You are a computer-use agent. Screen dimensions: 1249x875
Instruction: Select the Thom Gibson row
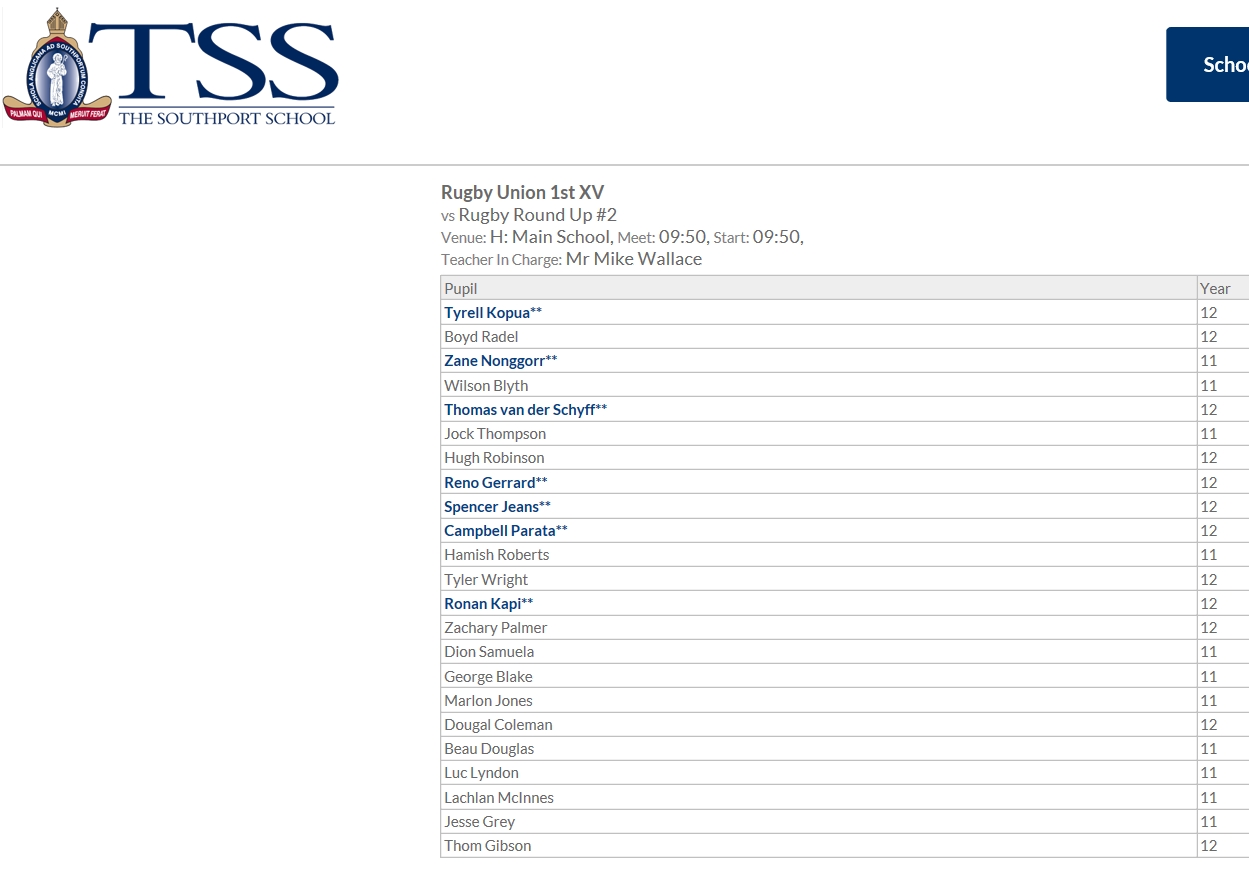487,846
